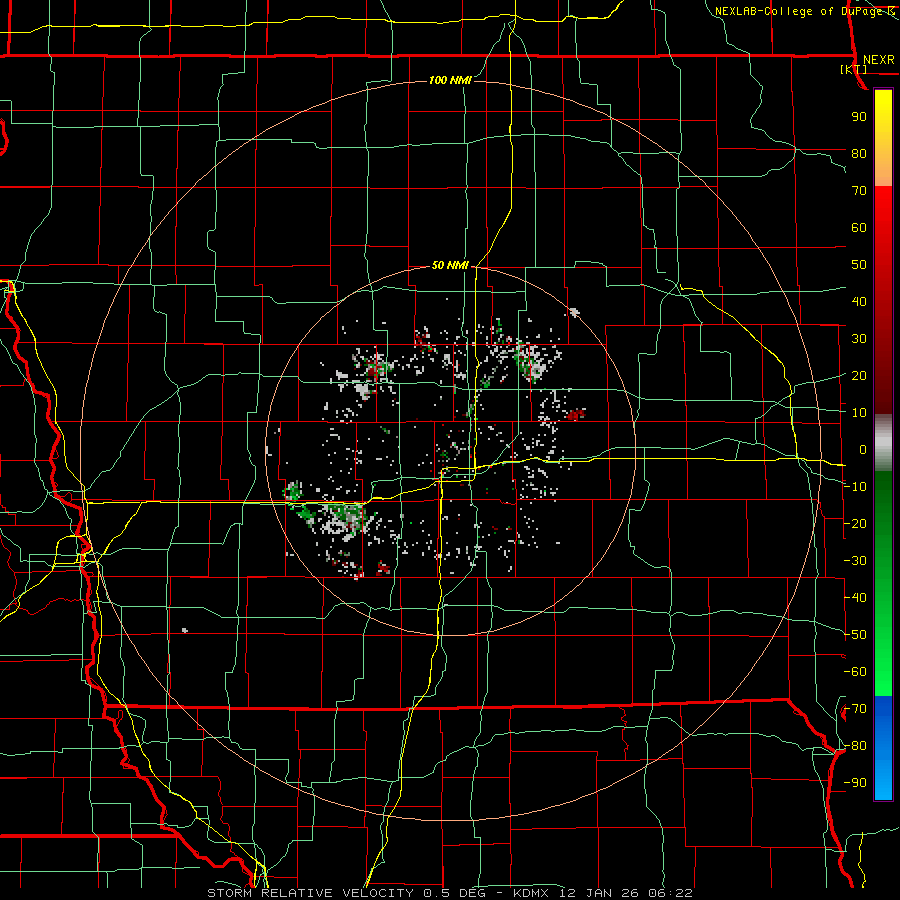
Task: Click the -50 scale value
Action: [855, 635]
